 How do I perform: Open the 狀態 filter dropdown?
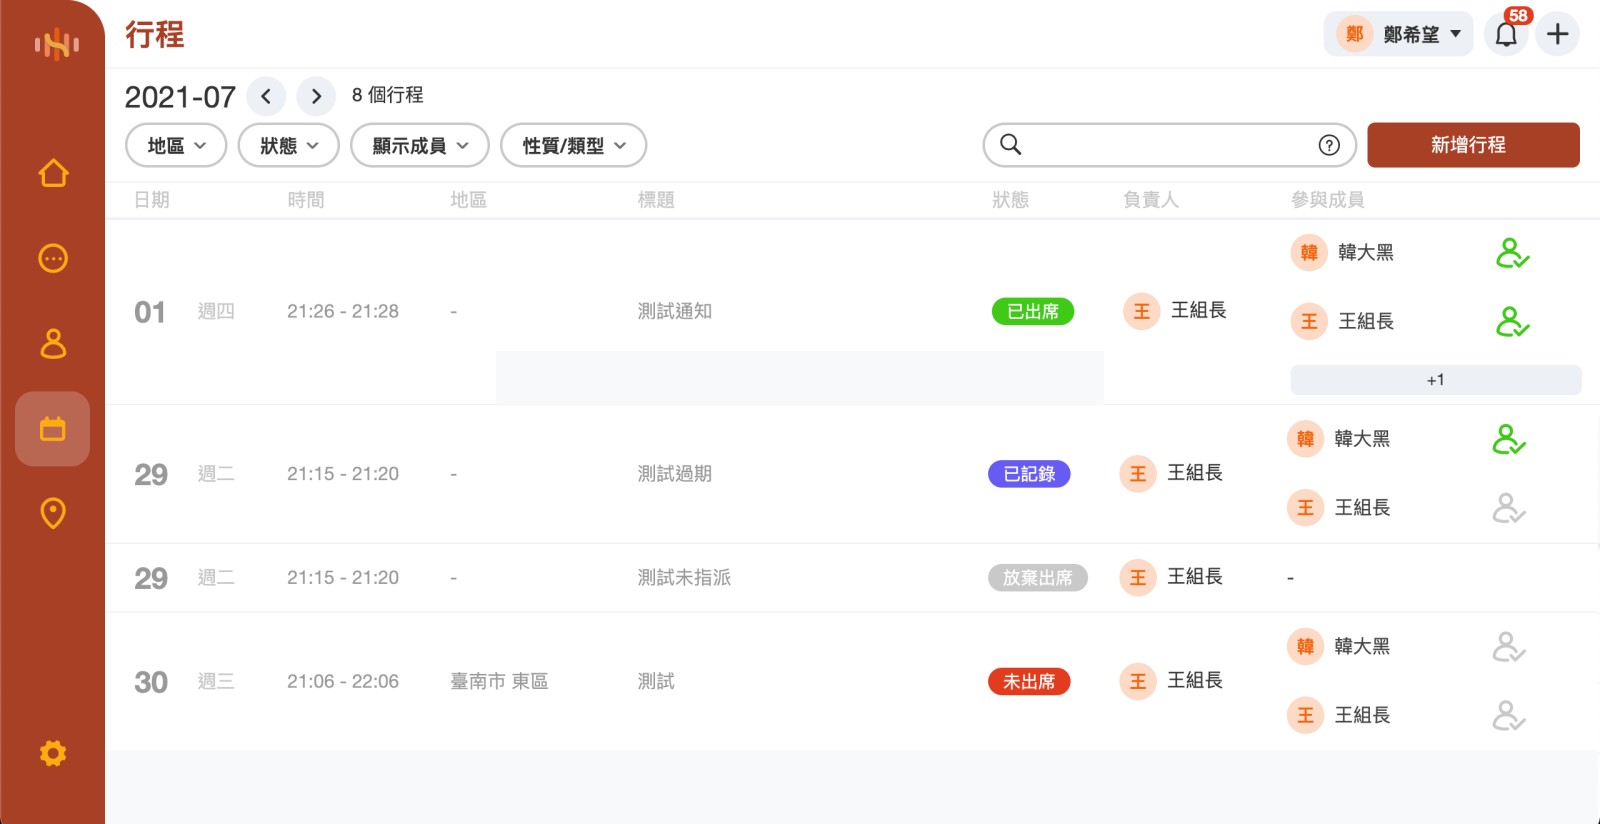[x=289, y=146]
